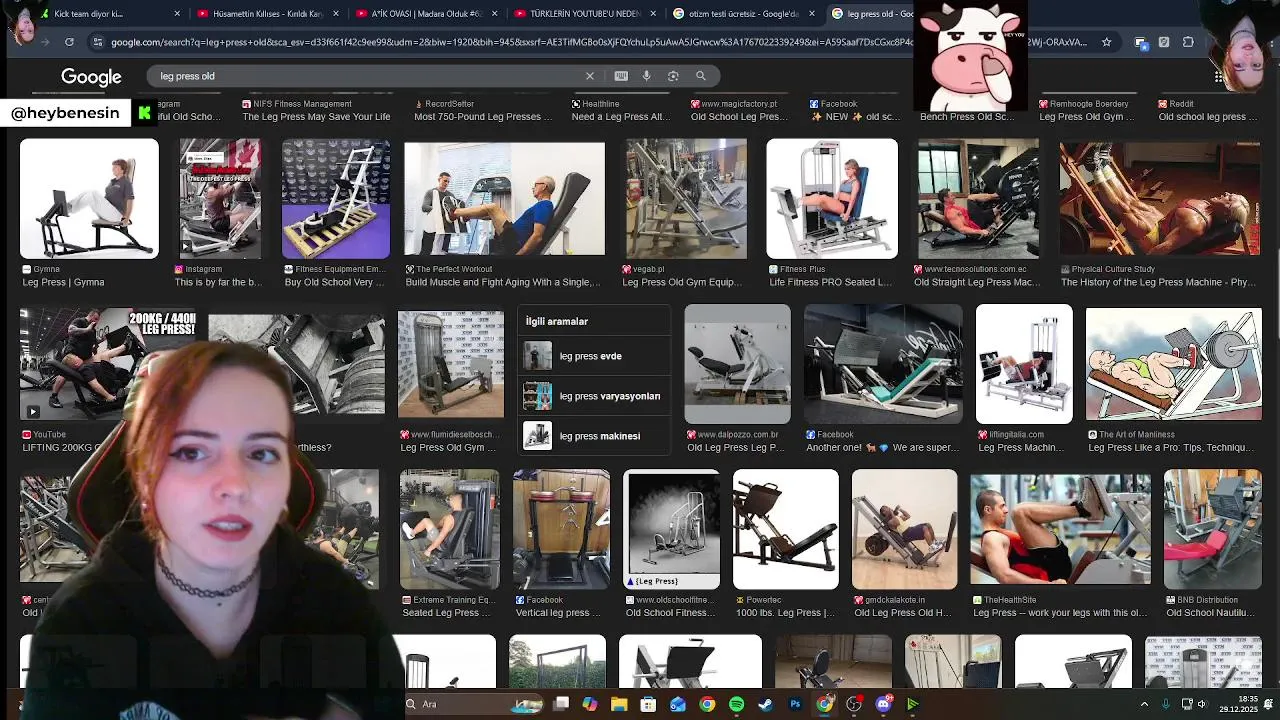Open Spotify from the taskbar
The height and width of the screenshot is (720, 1280).
(x=736, y=704)
